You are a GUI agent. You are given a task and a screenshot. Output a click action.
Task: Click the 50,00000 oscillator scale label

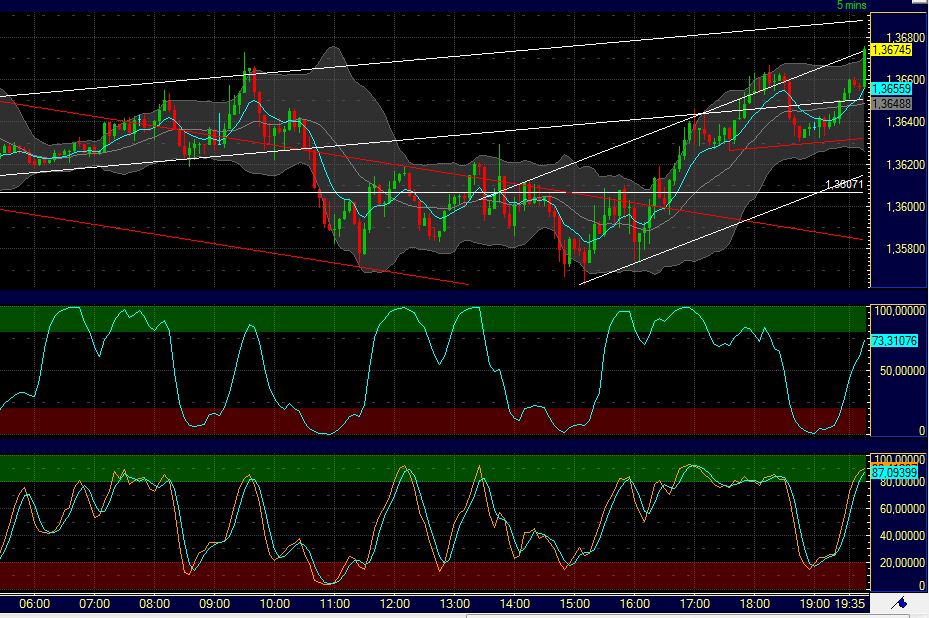(x=902, y=371)
